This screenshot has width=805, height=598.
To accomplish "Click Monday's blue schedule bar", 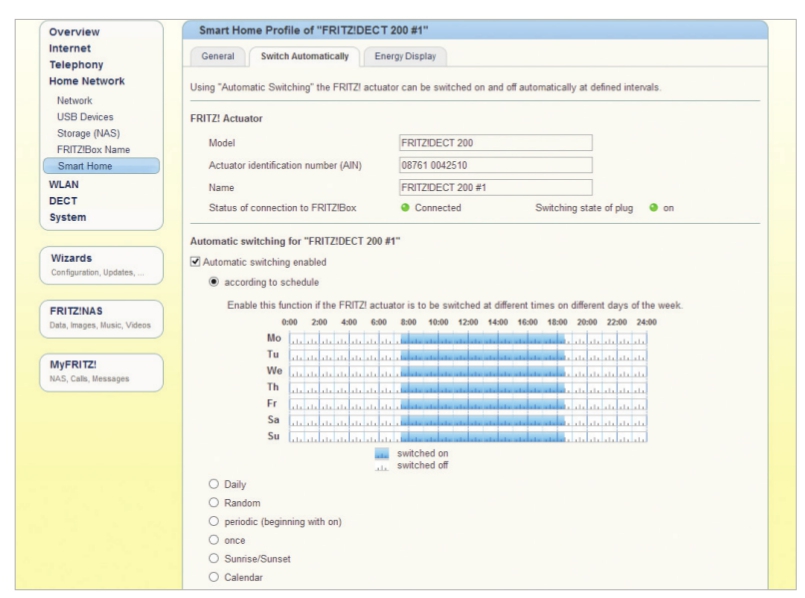I will (483, 339).
